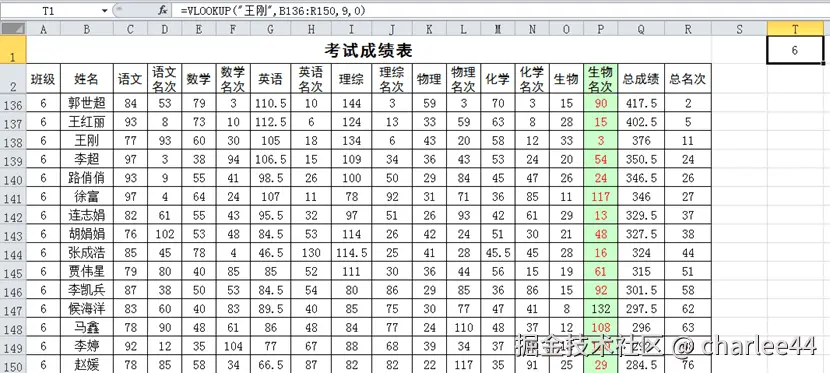The image size is (830, 373).
Task: Click the 英语名次 header cell
Action: click(x=311, y=79)
